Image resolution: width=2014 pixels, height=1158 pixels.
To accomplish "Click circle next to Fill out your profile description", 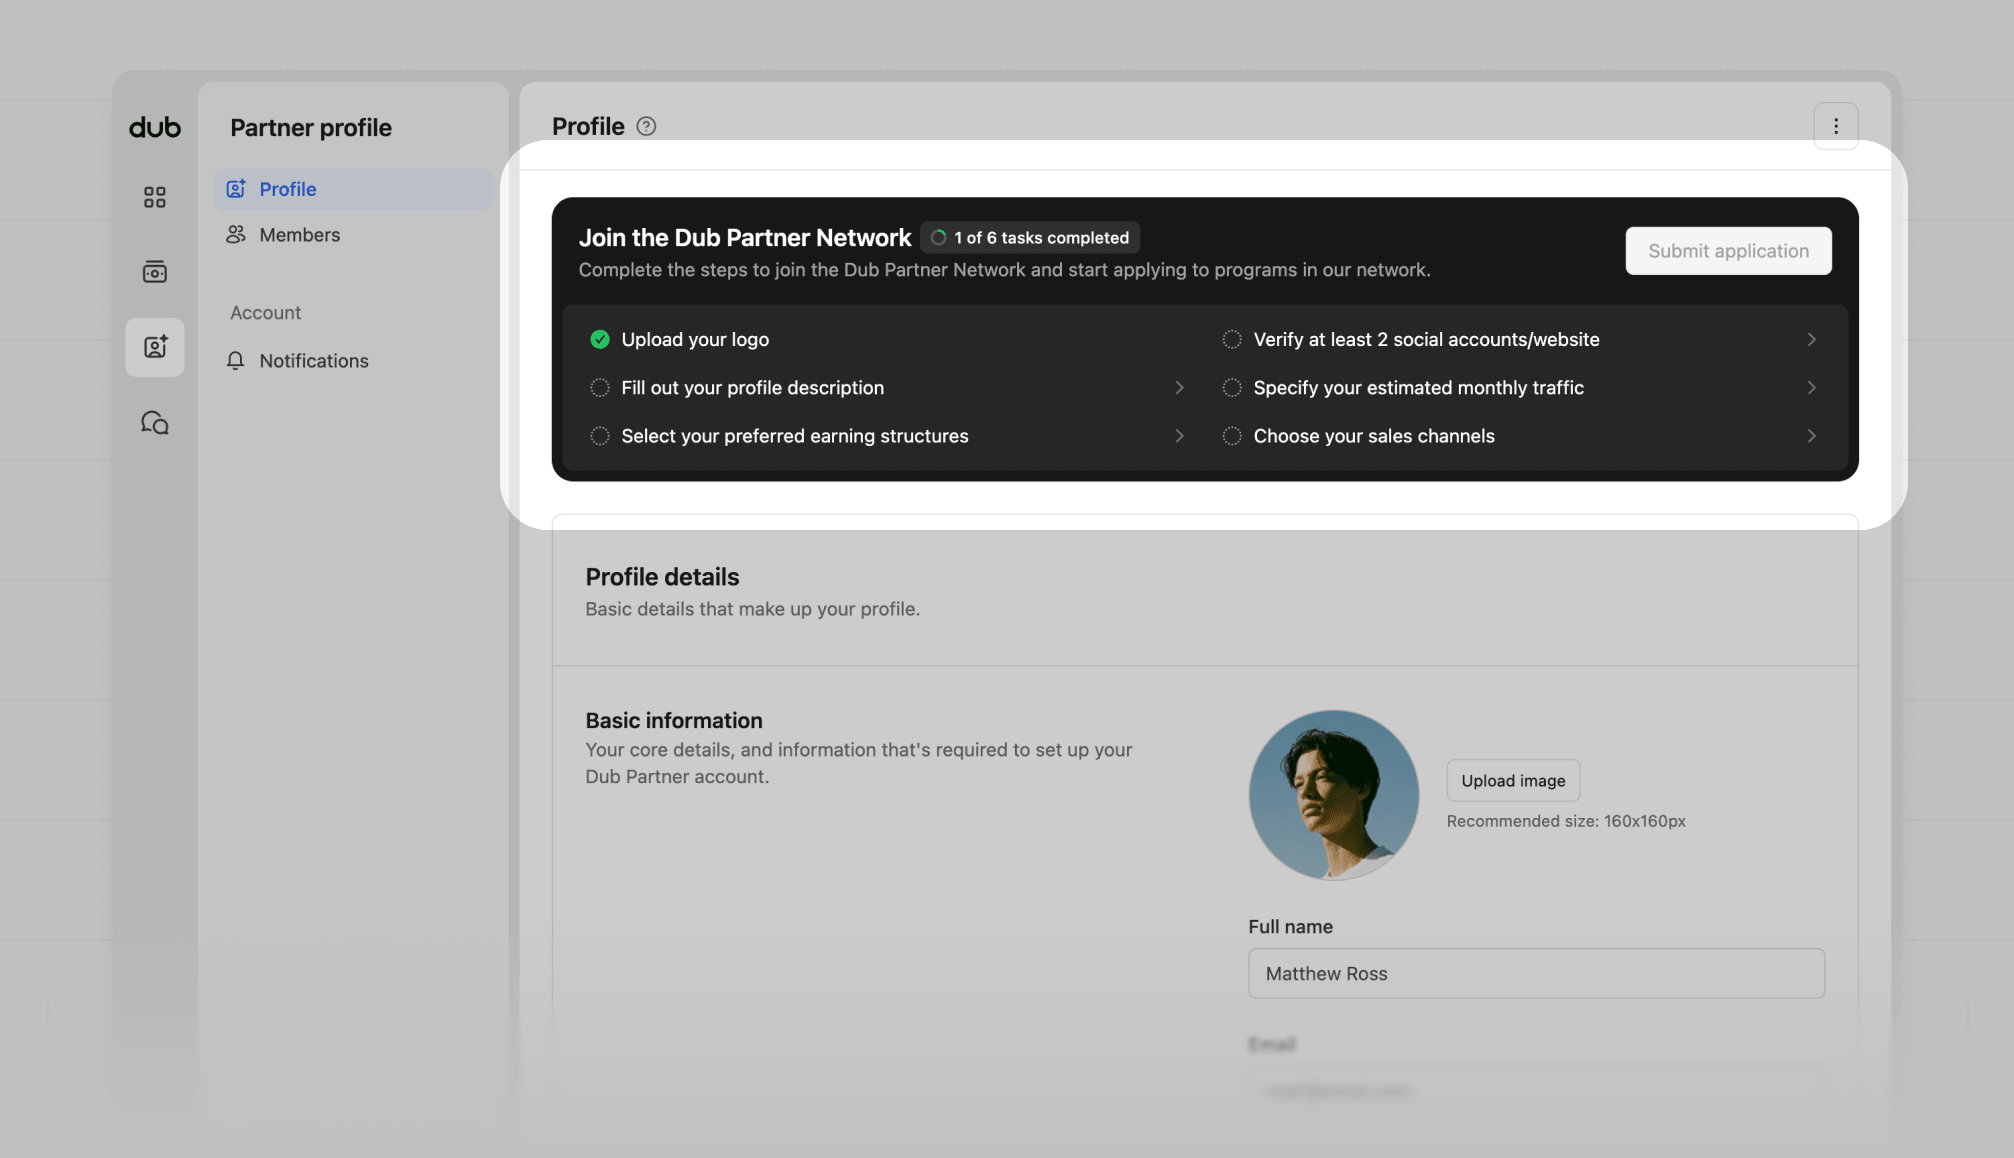I will tap(599, 388).
